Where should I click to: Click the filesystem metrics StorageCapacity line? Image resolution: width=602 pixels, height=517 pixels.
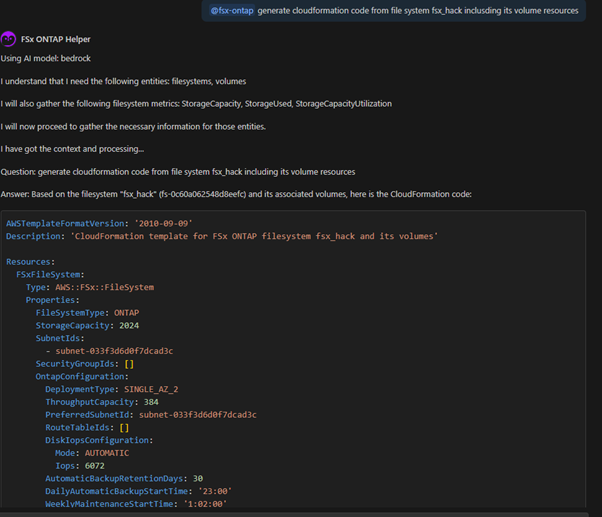pyautogui.click(x=196, y=104)
